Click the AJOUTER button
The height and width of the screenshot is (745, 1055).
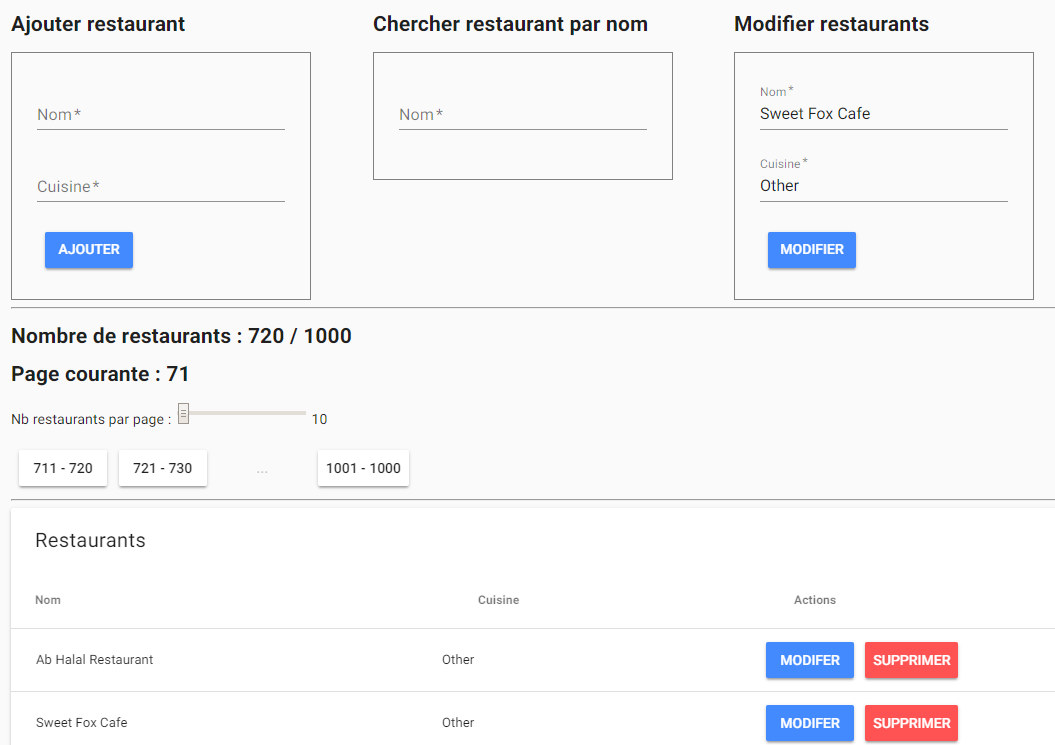[x=89, y=250]
